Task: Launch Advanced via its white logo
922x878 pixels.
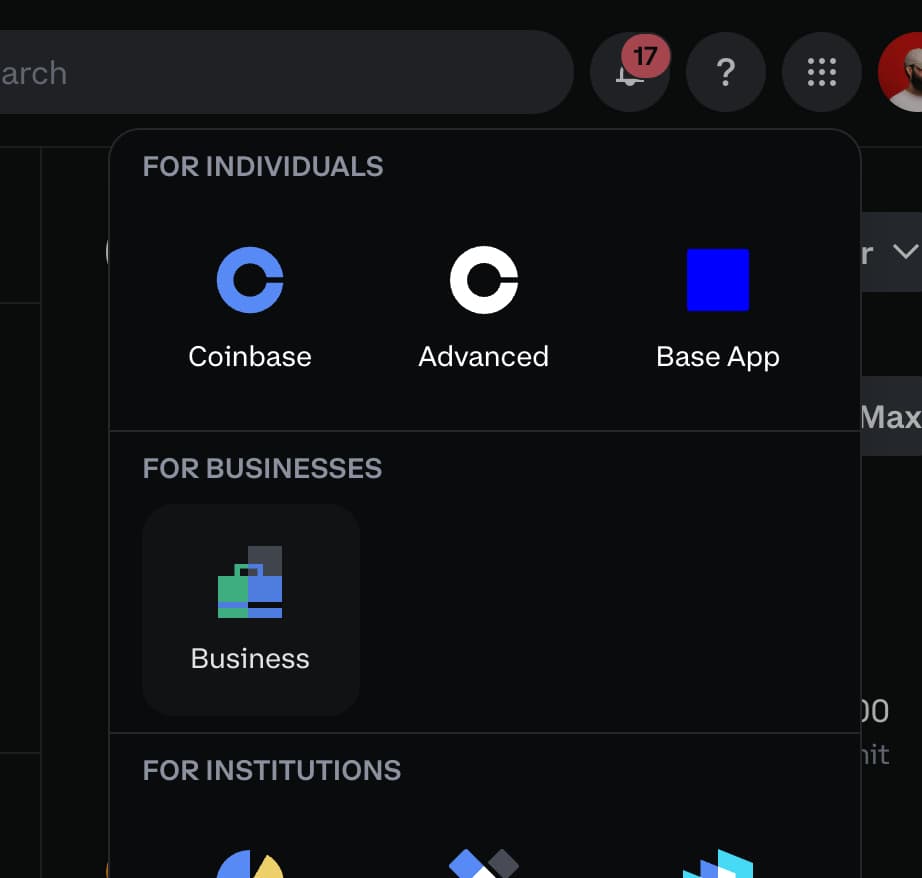Action: (x=483, y=280)
